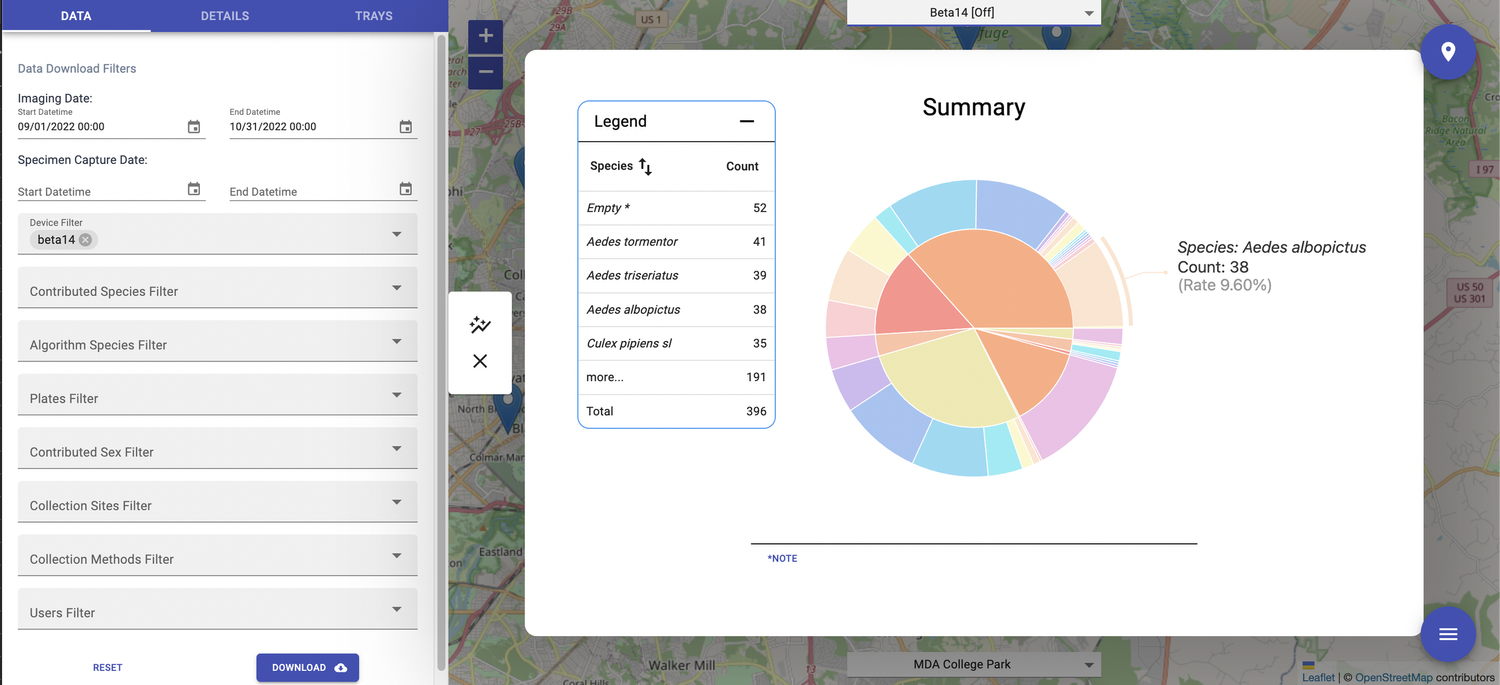Remove the beta14 device chip
Viewport: 1500px width, 685px height.
point(86,240)
